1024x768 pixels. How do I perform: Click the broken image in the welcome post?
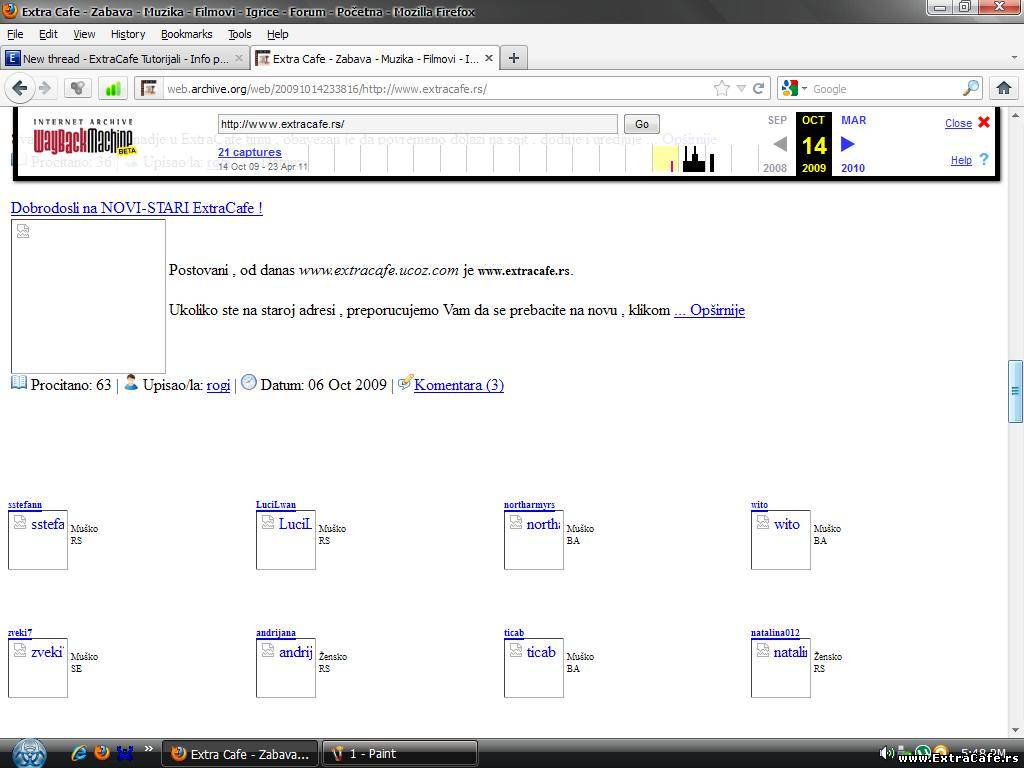[88, 296]
